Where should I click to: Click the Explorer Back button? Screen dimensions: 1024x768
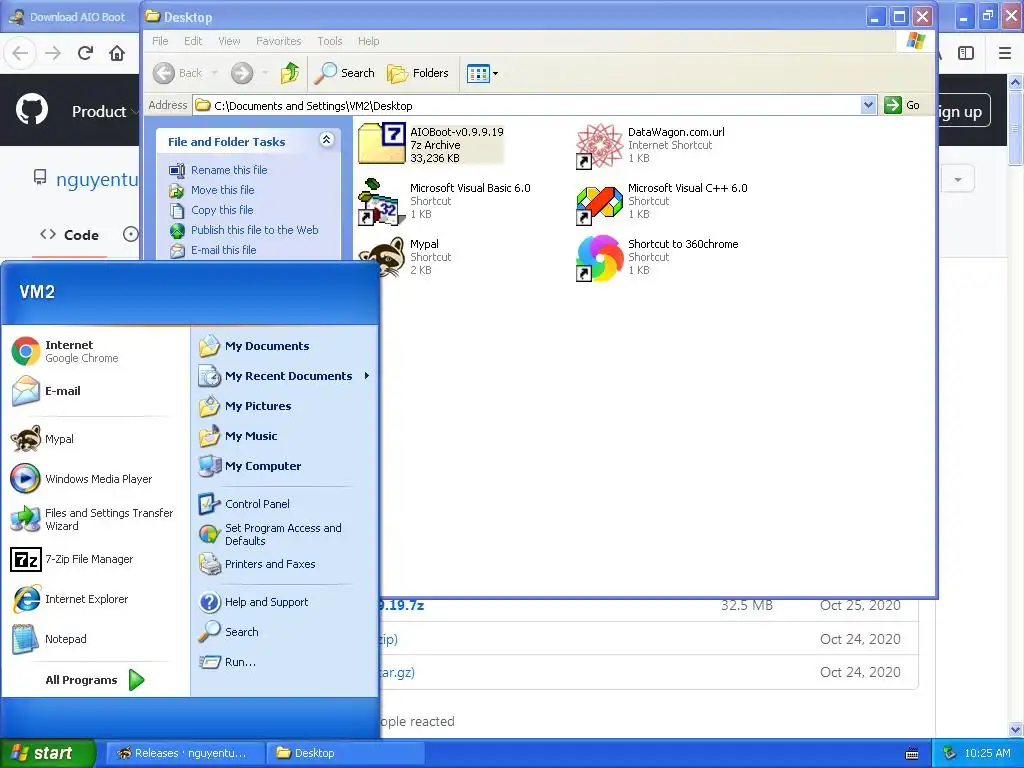coord(178,73)
